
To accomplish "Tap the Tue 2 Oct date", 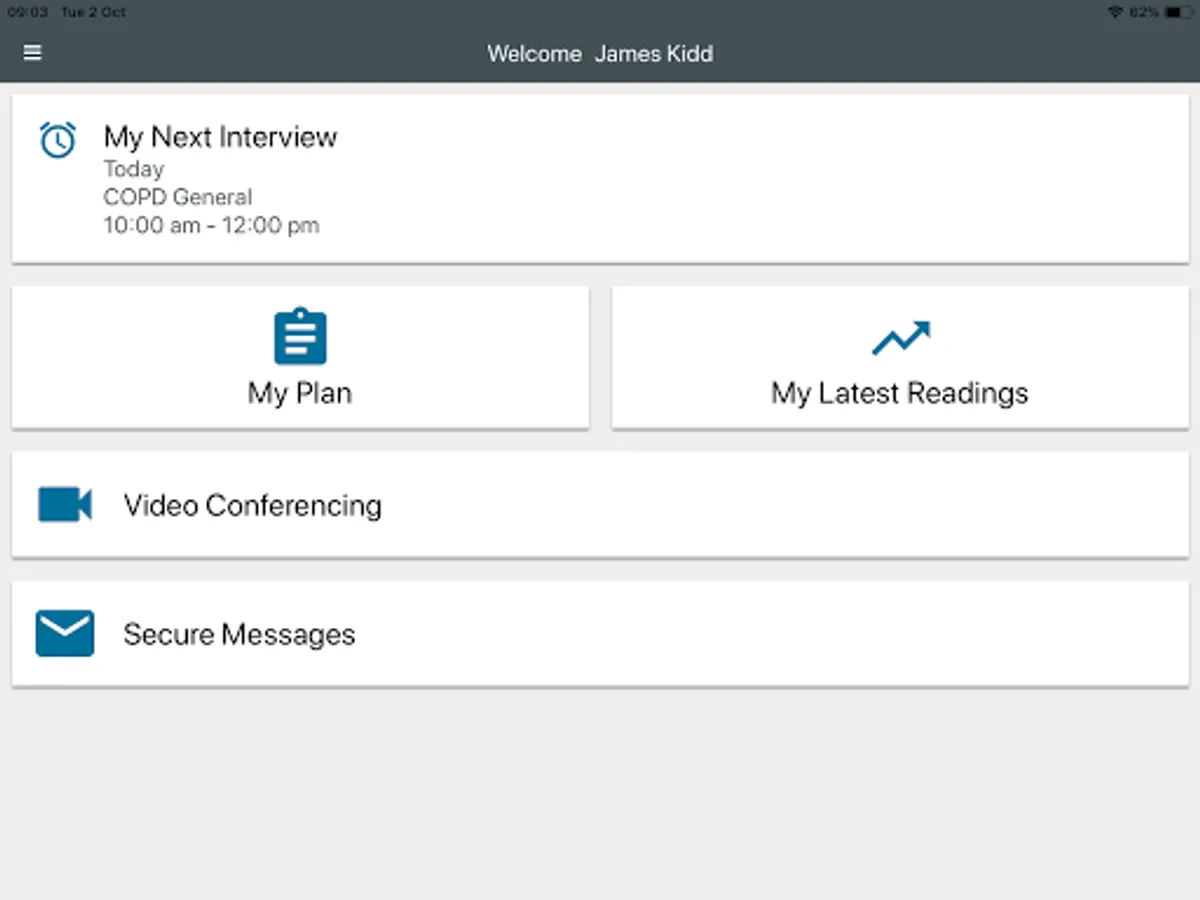I will (x=93, y=12).
